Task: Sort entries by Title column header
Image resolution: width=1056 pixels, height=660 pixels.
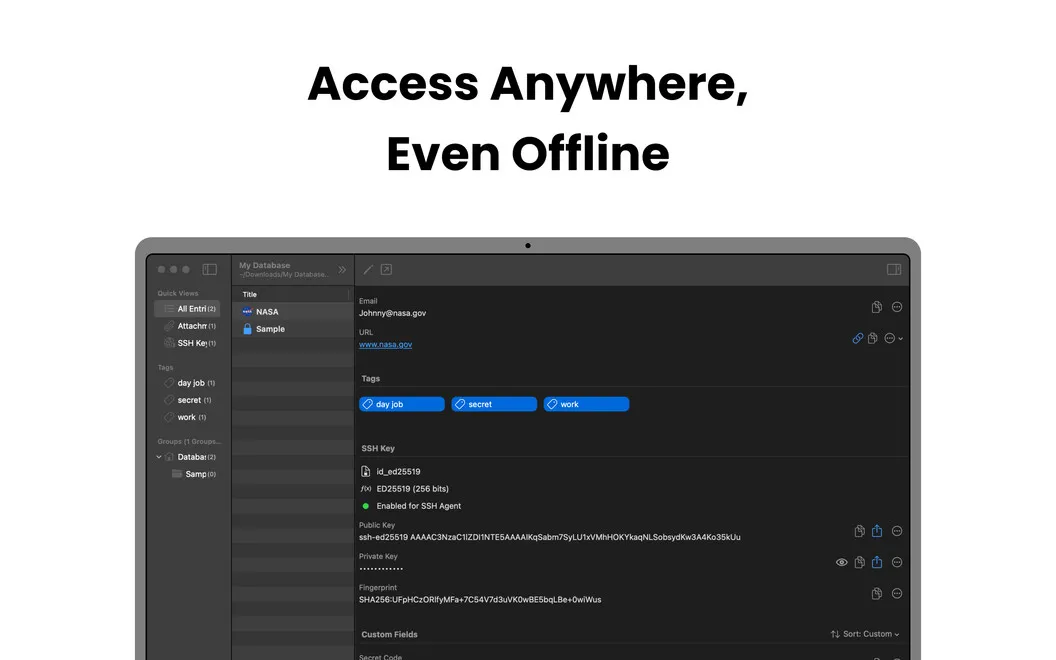Action: pos(293,294)
